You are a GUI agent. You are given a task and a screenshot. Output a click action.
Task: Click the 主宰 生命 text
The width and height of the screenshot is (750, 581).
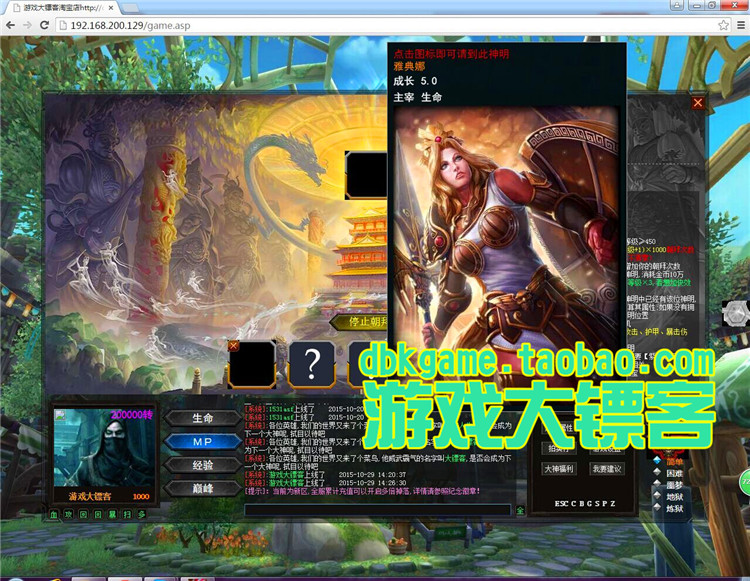[x=418, y=97]
